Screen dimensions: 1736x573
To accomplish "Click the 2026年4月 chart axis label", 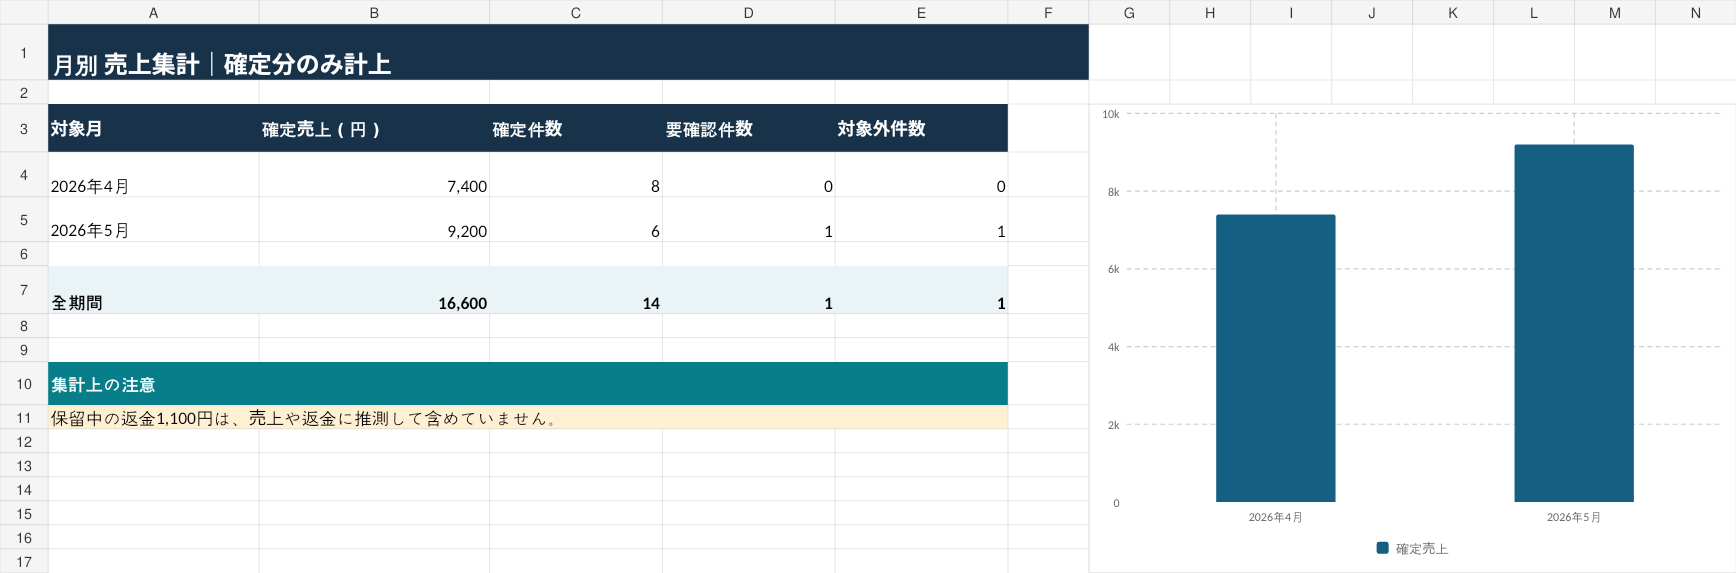I will (x=1275, y=517).
